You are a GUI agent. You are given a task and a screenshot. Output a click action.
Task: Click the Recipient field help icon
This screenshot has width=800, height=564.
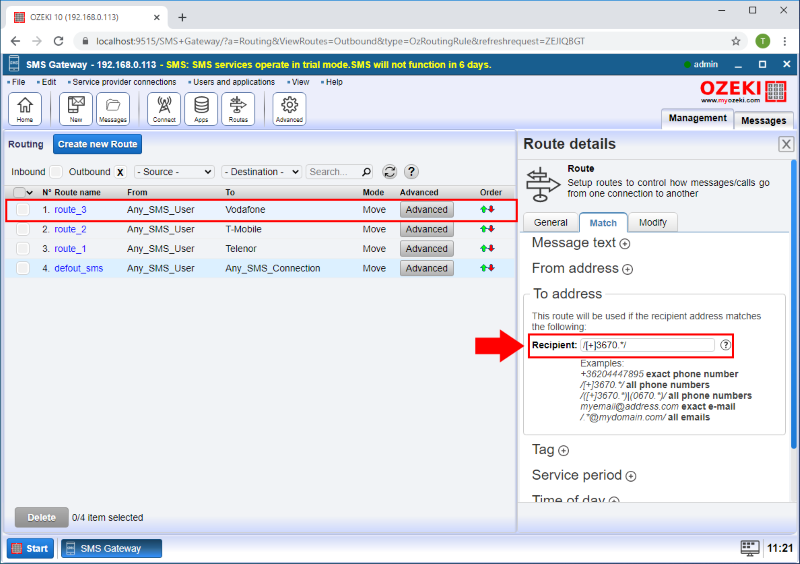(x=725, y=345)
